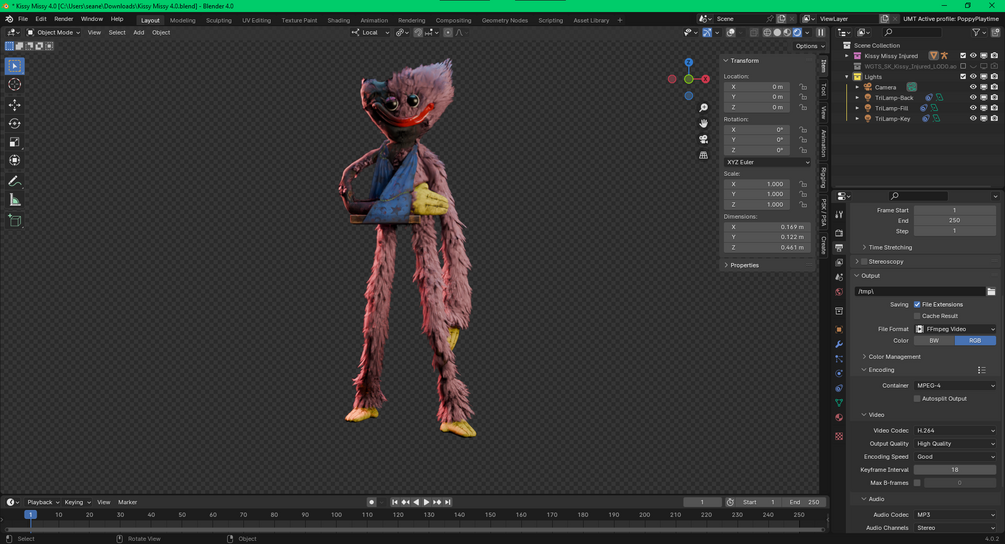Switch to the Geometry Nodes workspace tab
This screenshot has width=1005, height=544.
click(x=504, y=21)
